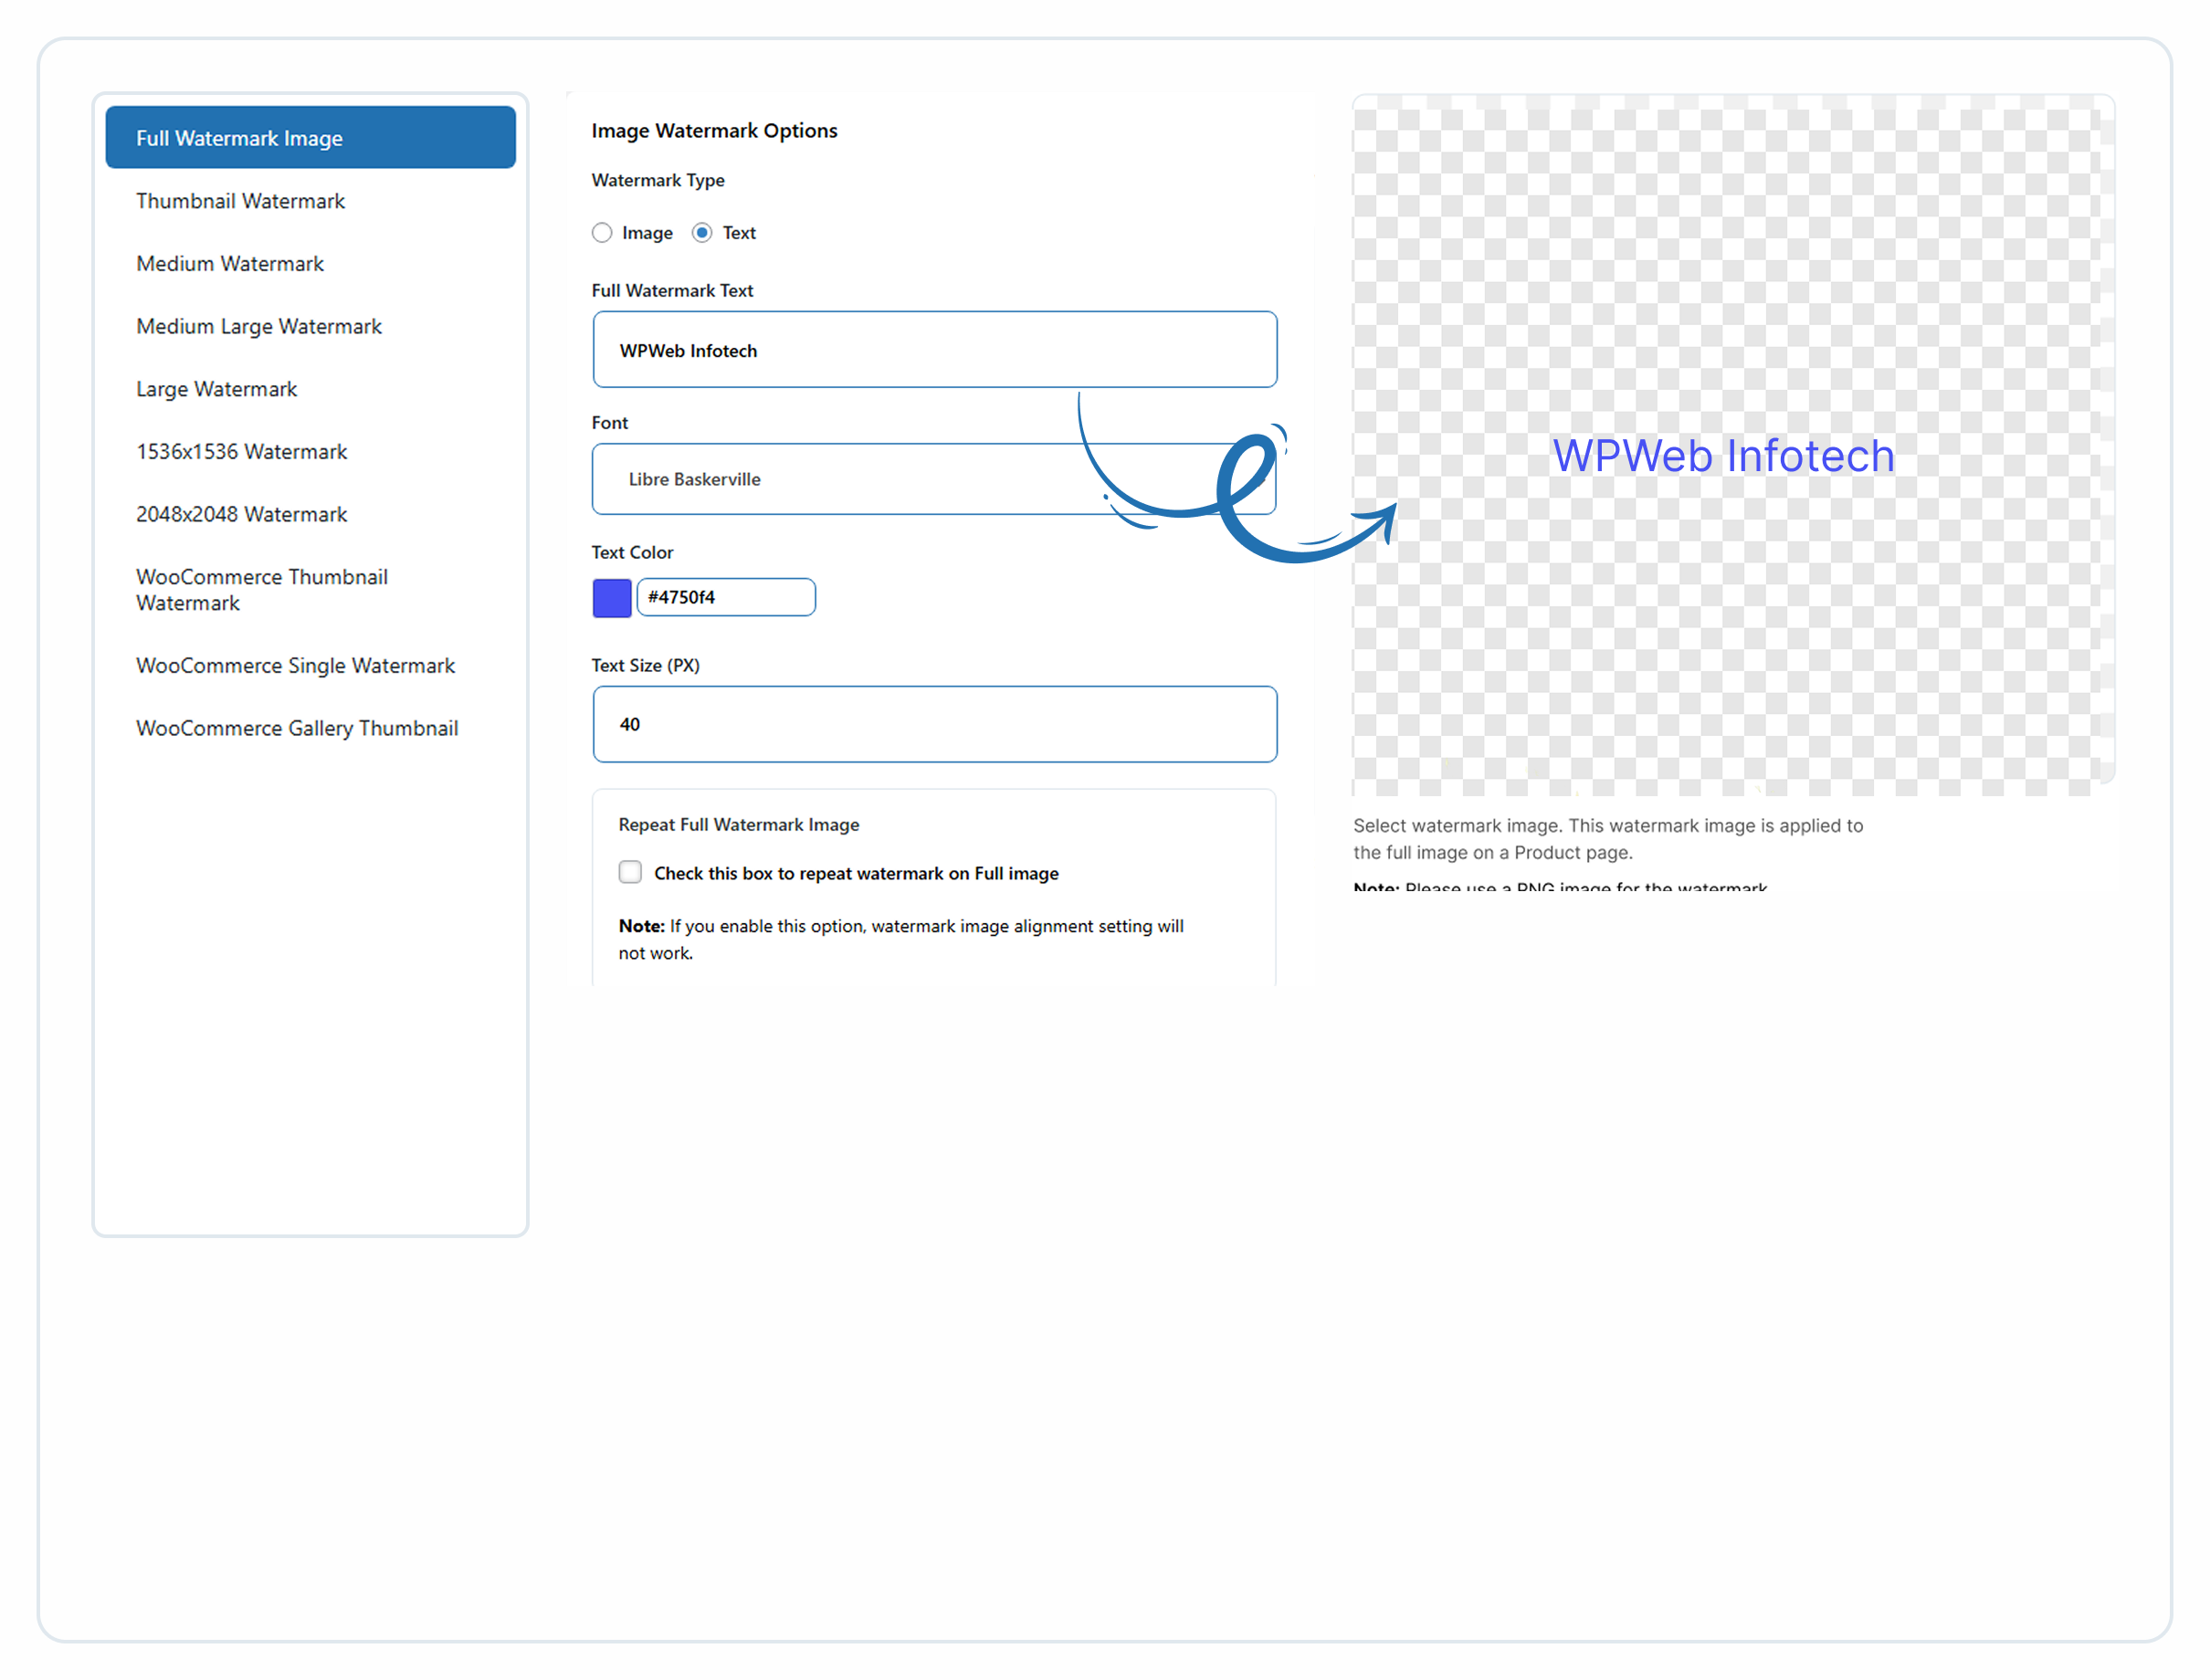Select Text watermark type radio
The width and height of the screenshot is (2210, 1680).
point(702,233)
